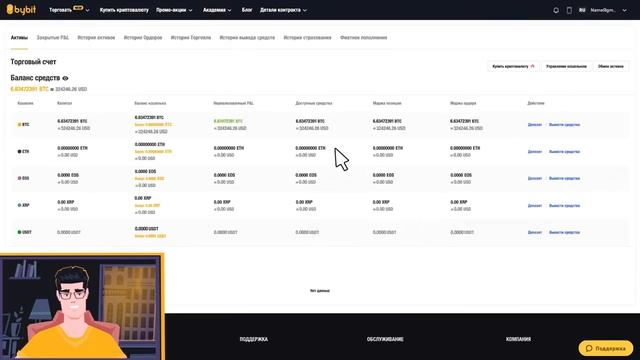Click Депозит link in ETH row
Image resolution: width=640 pixels, height=360 pixels.
click(x=534, y=151)
